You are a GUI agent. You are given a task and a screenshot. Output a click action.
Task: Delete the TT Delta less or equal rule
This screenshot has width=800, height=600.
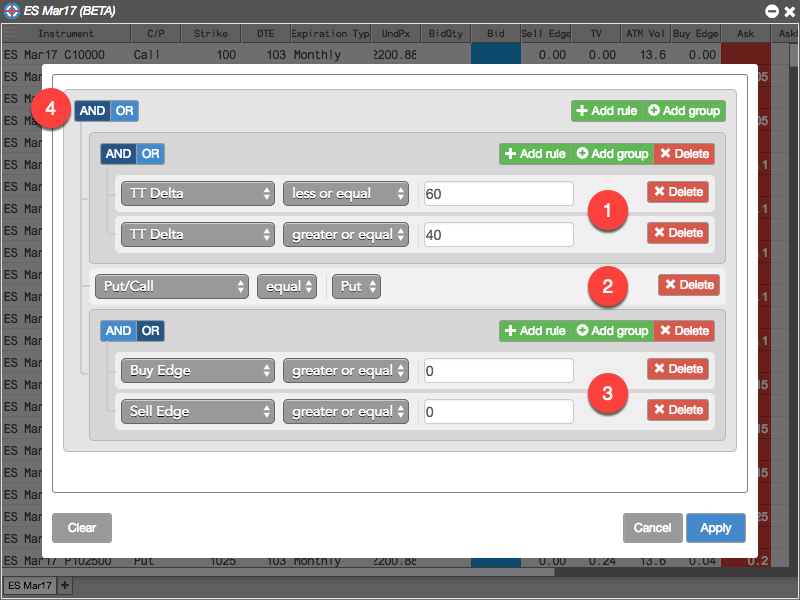(678, 192)
